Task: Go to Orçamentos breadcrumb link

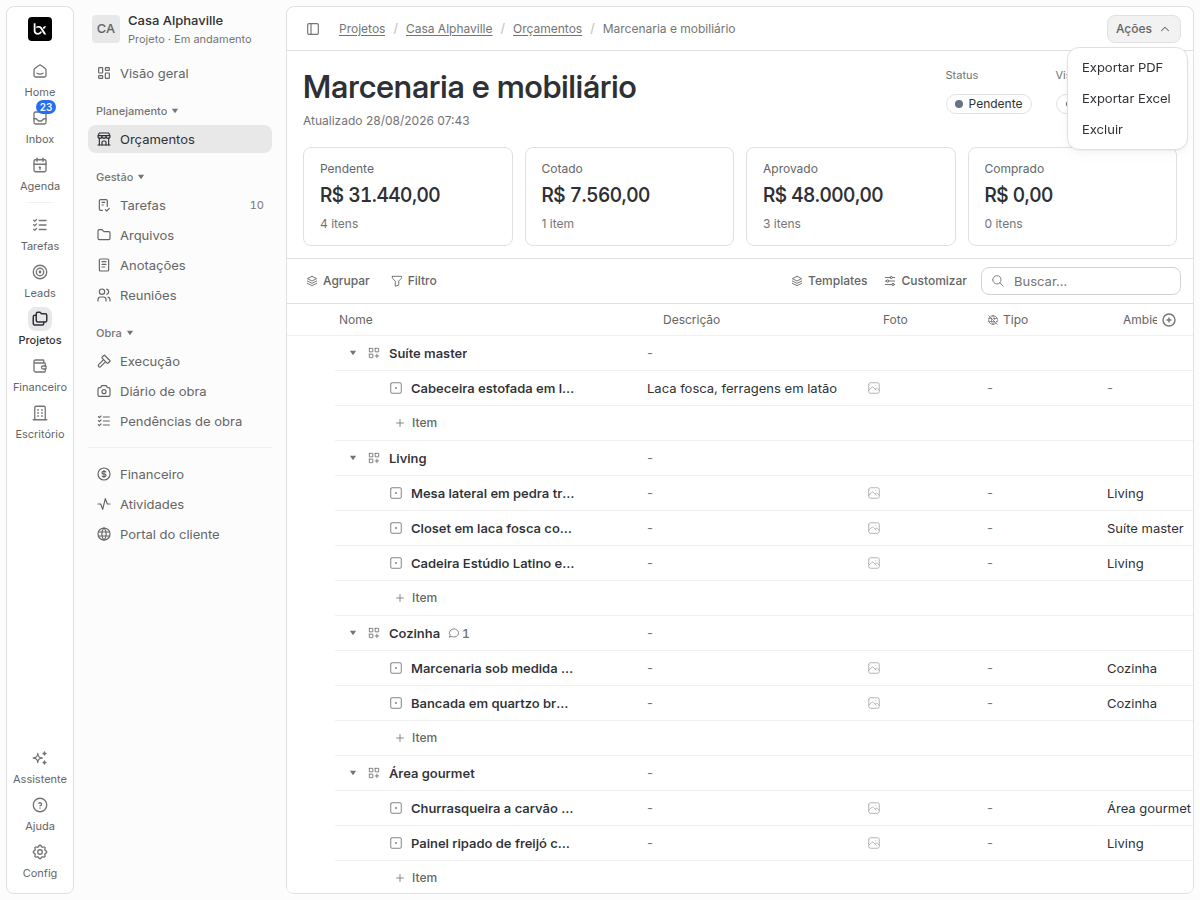Action: pyautogui.click(x=547, y=29)
